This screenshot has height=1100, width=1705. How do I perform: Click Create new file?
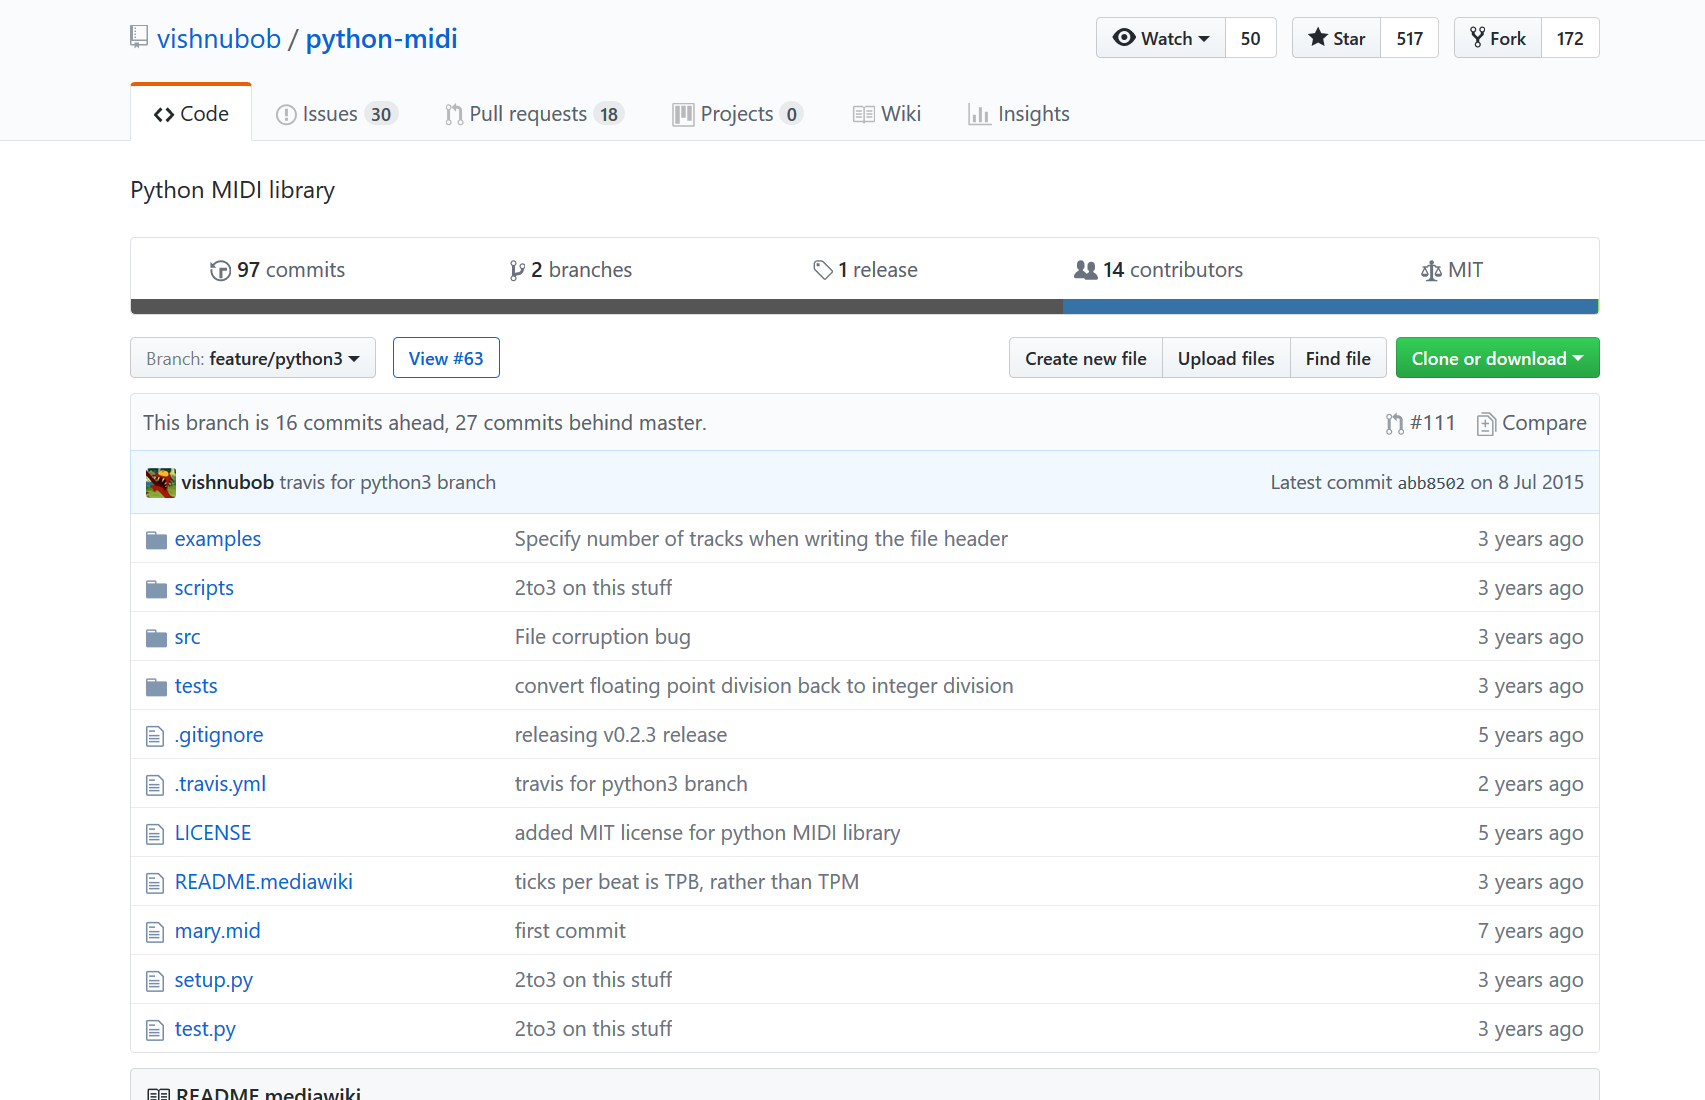click(1086, 358)
